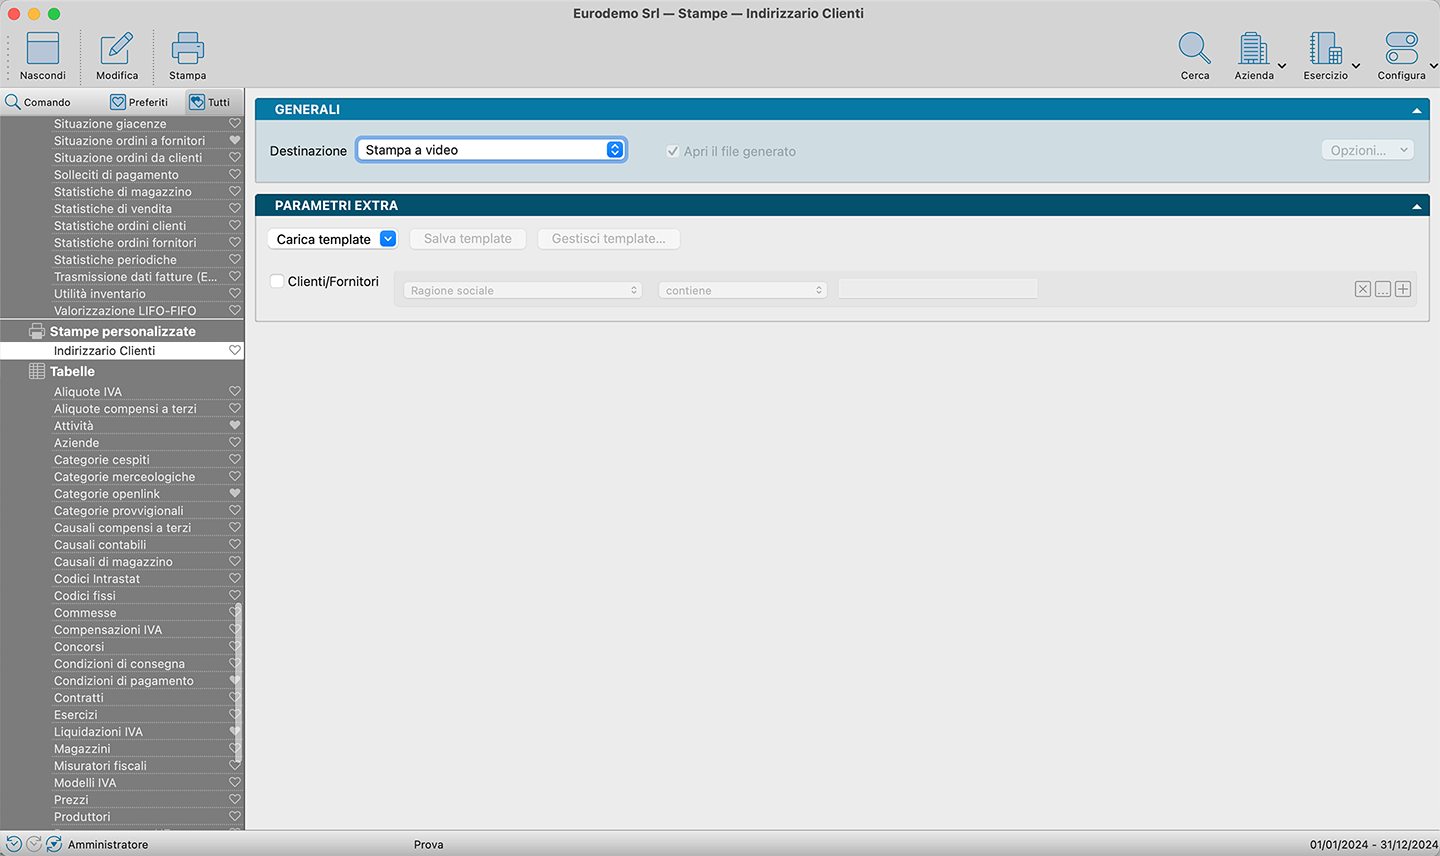
Task: Remove the filter row with X icon
Action: point(1363,289)
